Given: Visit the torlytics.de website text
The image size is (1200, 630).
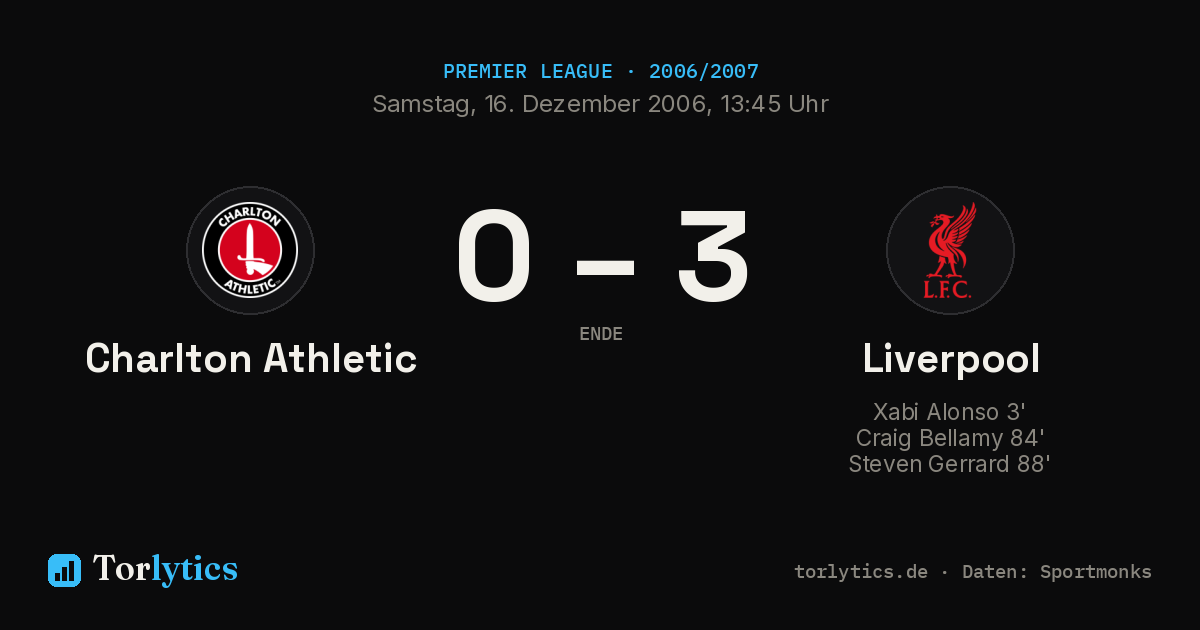Looking at the screenshot, I should pos(861,572).
